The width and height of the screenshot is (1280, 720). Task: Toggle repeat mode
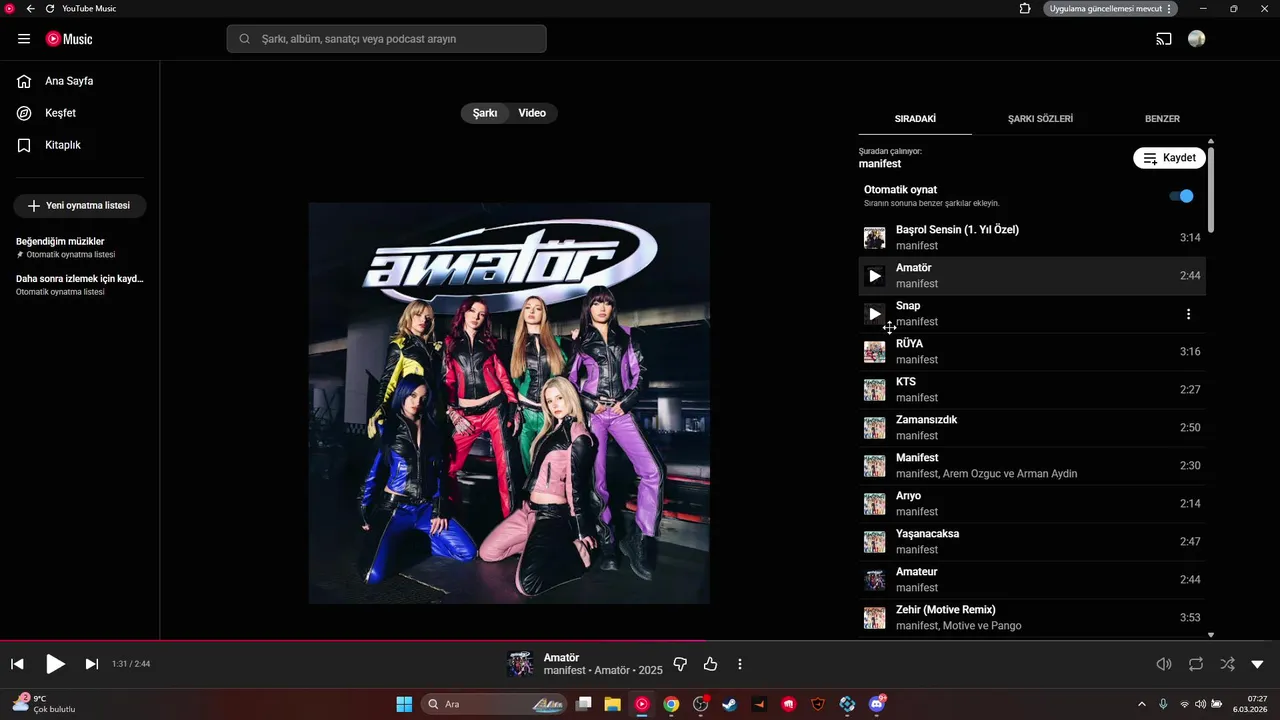click(1196, 664)
